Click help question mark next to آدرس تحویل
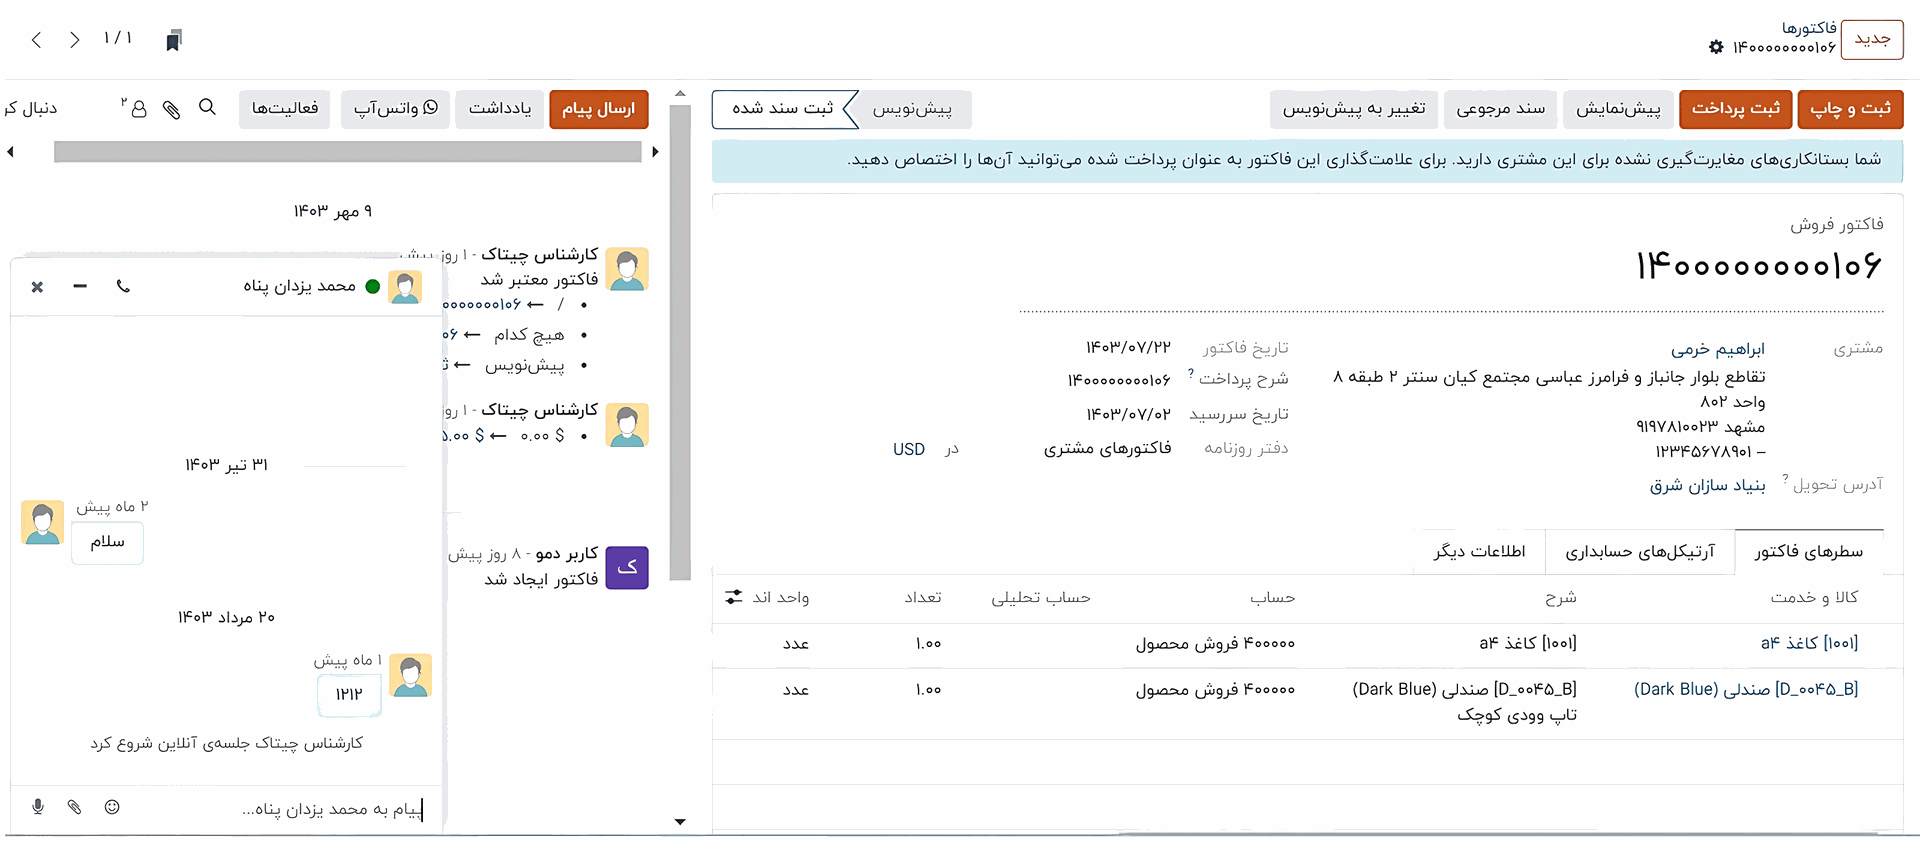Image resolution: width=1920 pixels, height=851 pixels. pyautogui.click(x=1785, y=479)
